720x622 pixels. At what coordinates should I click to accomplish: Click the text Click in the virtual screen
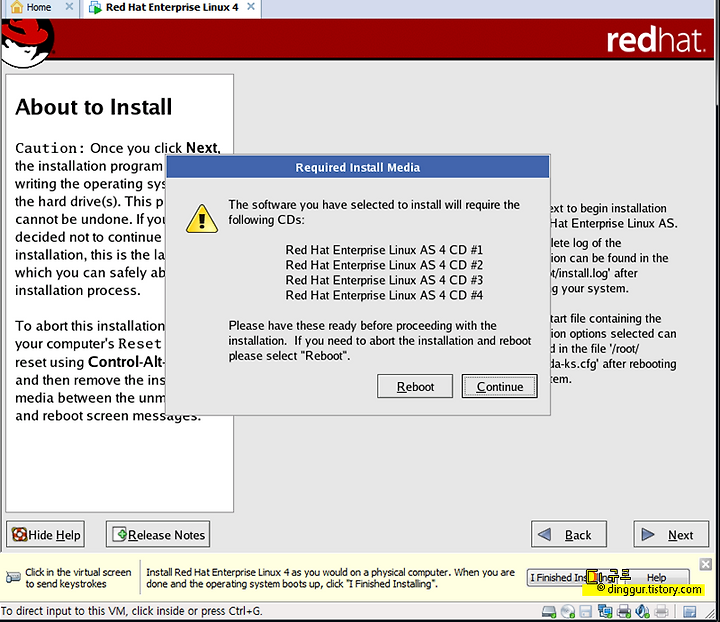(x=78, y=572)
